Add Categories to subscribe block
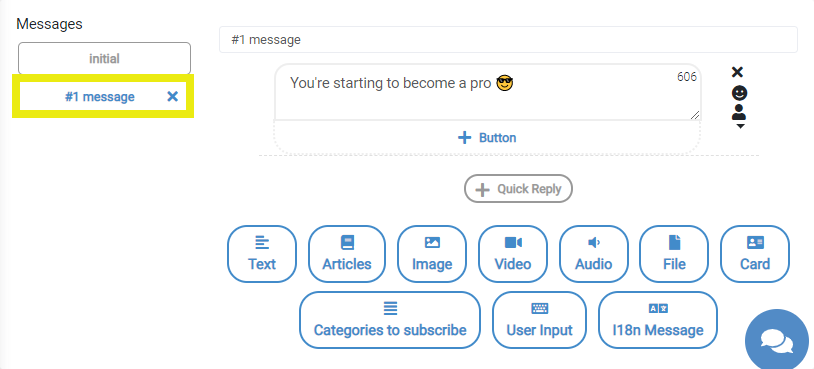814x369 pixels. pos(390,320)
